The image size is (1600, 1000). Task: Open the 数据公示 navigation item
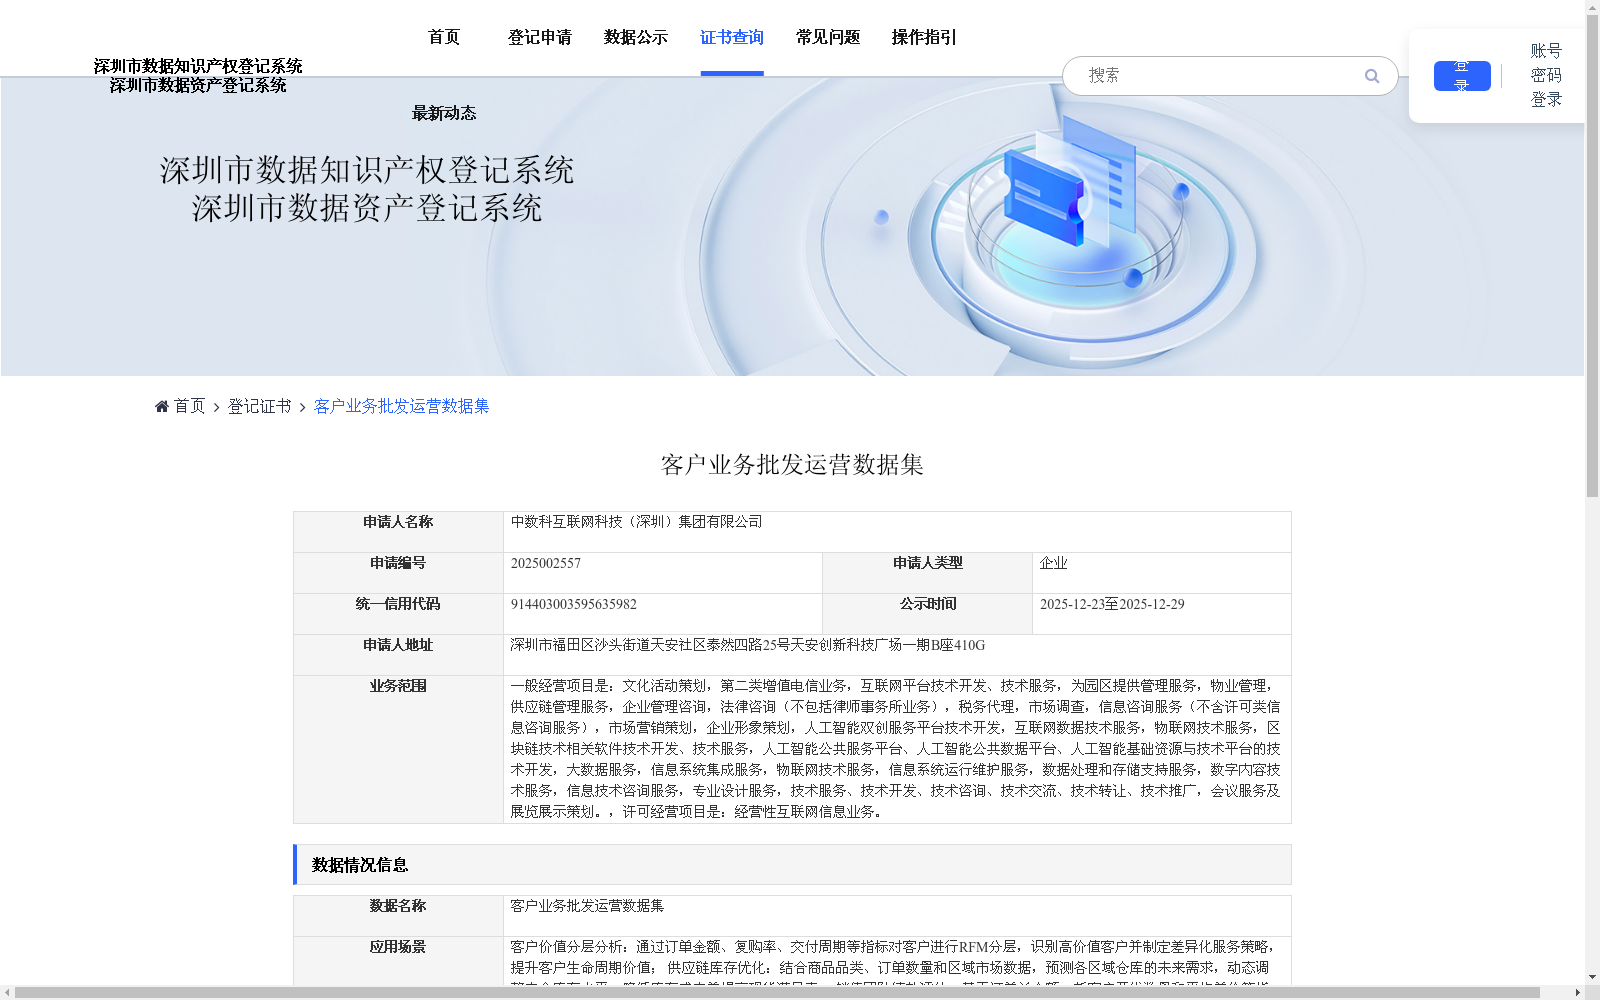[x=636, y=37]
